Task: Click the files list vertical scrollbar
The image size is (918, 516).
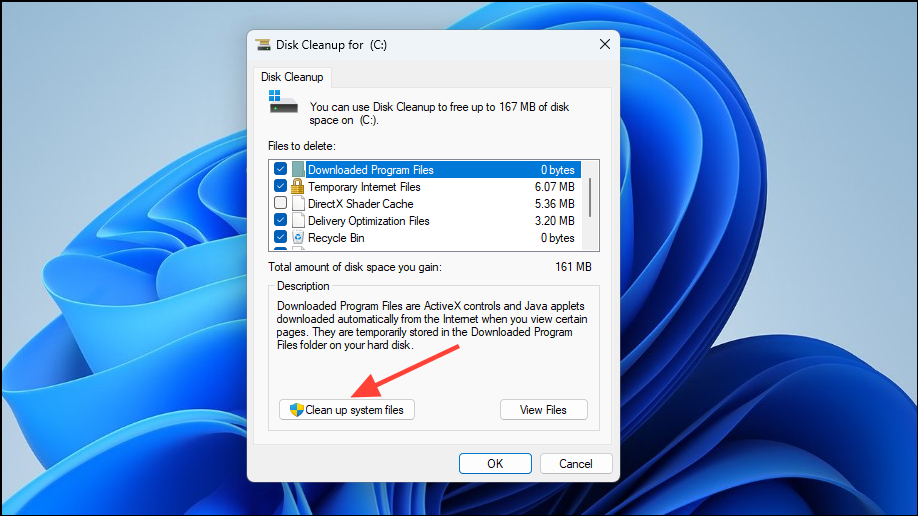Action: pos(590,197)
